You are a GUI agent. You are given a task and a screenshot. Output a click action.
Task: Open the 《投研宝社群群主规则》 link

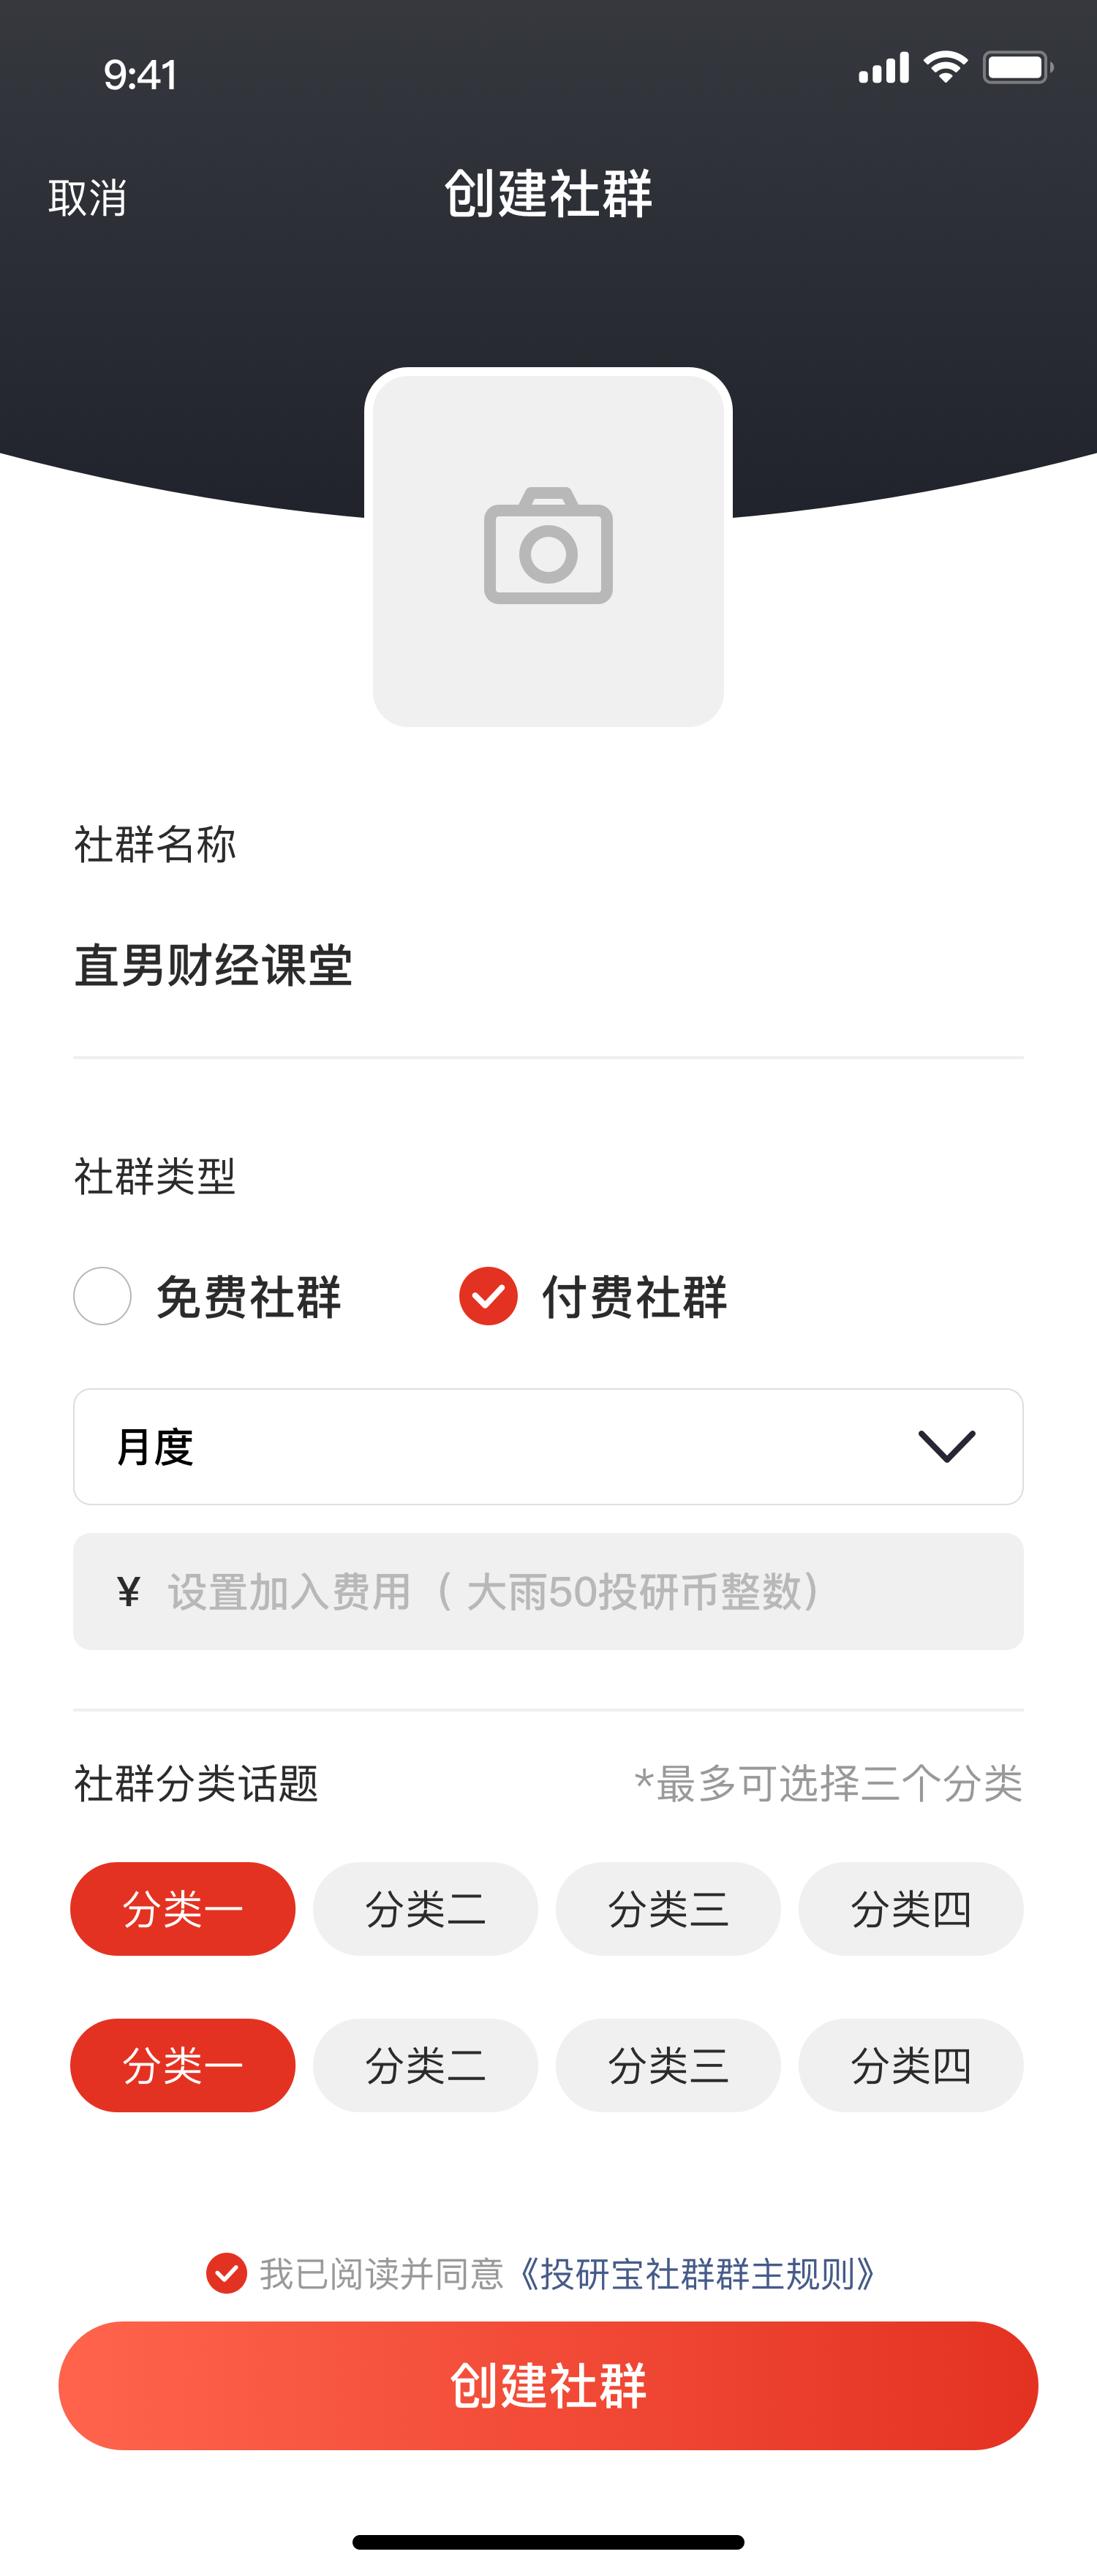pyautogui.click(x=698, y=2274)
